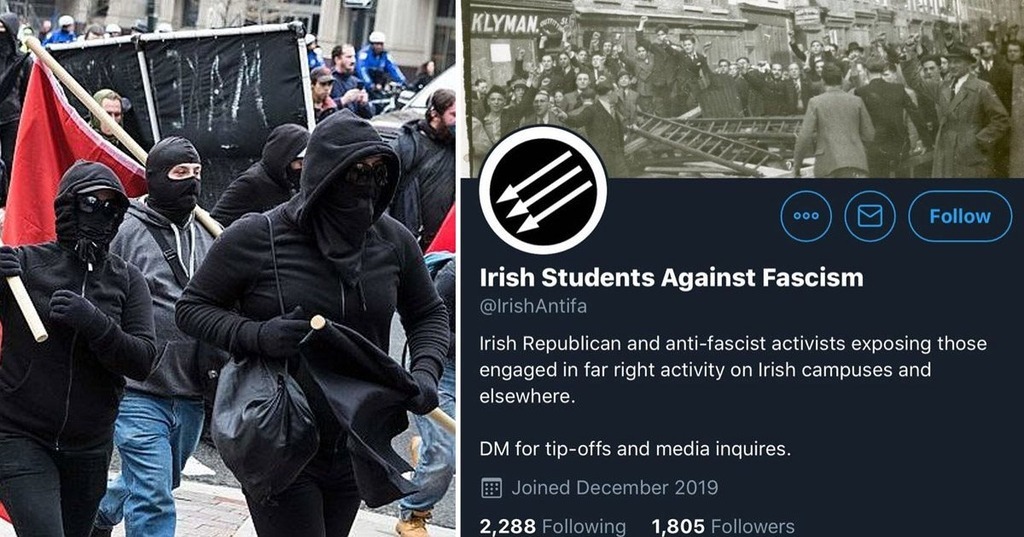The width and height of the screenshot is (1024, 537).
Task: Click the KLYMAN sign in header photo
Action: pyautogui.click(x=505, y=25)
